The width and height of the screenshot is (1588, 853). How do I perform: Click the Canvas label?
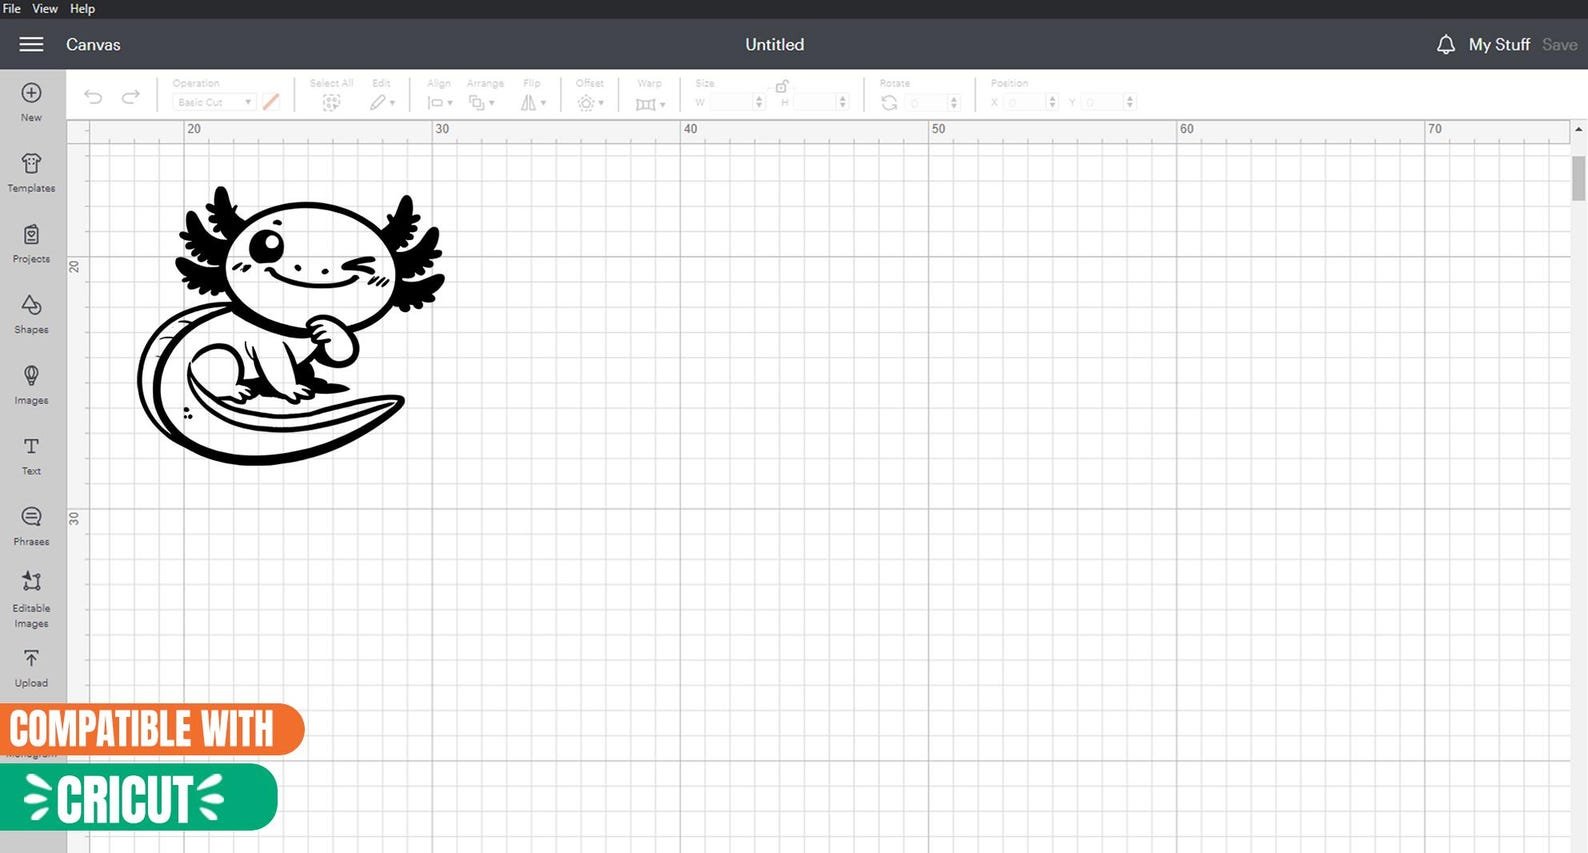(93, 44)
